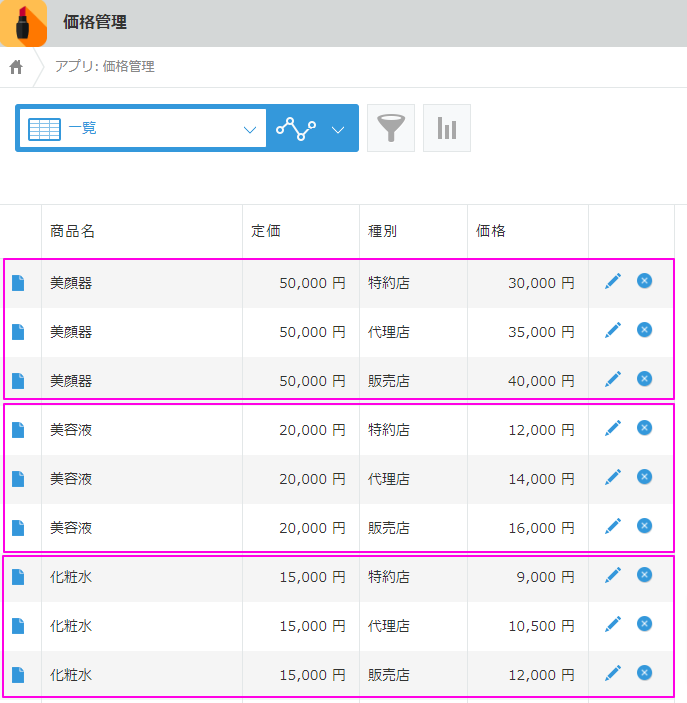
Task: Open record details for 美容液 販売店 row
Action: 18,528
